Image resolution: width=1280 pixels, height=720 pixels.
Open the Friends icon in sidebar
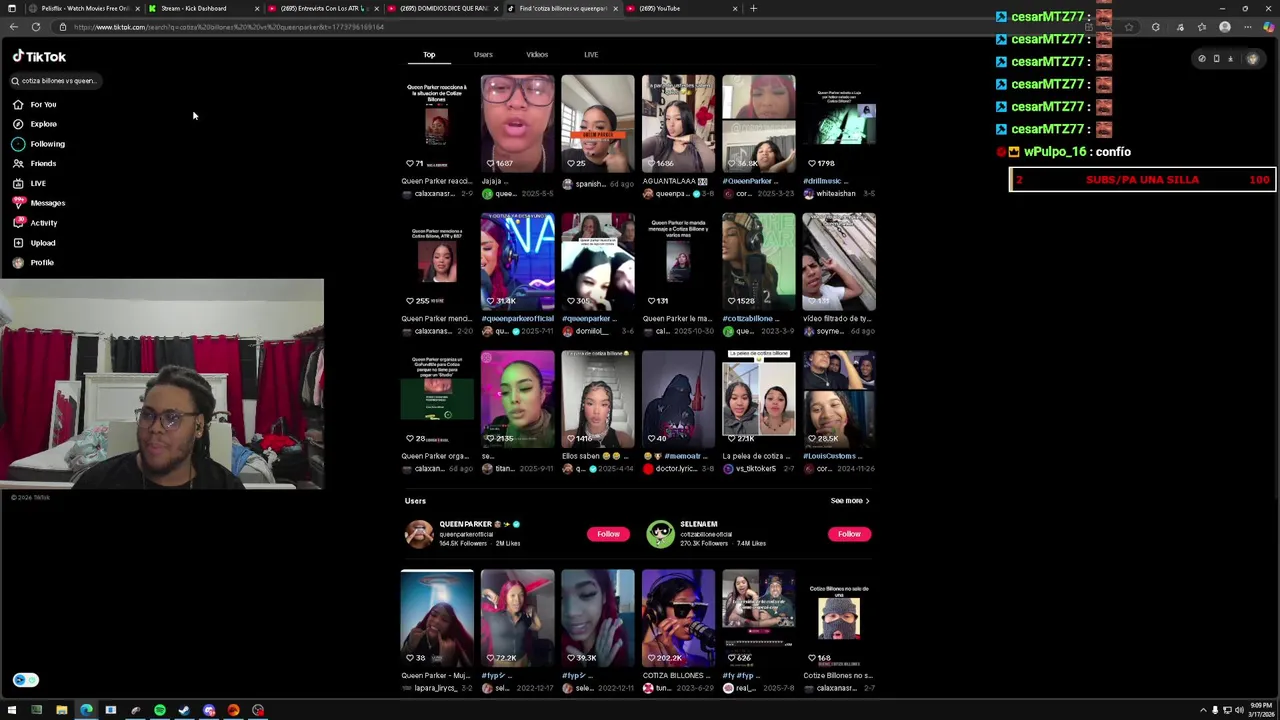click(x=18, y=163)
